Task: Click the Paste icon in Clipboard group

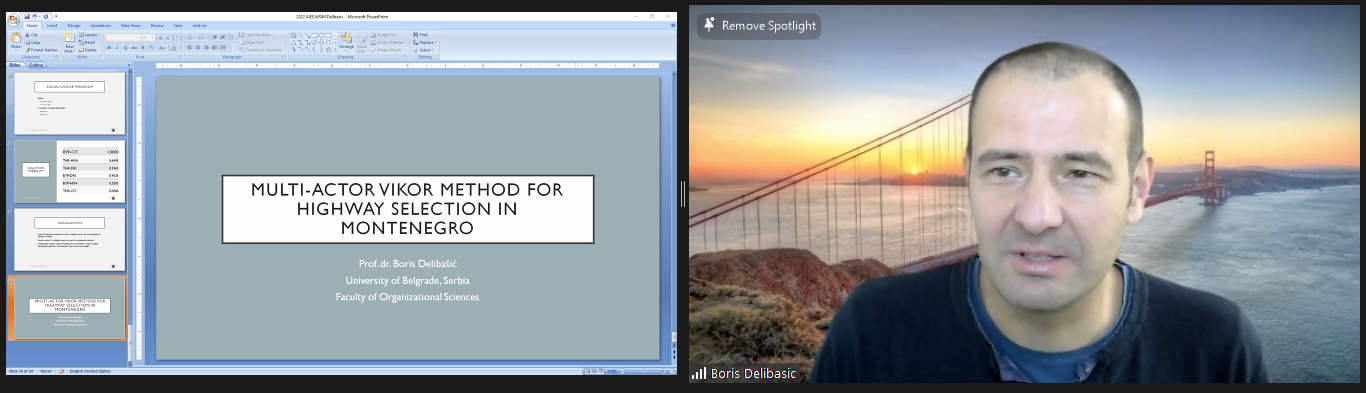Action: (x=16, y=41)
